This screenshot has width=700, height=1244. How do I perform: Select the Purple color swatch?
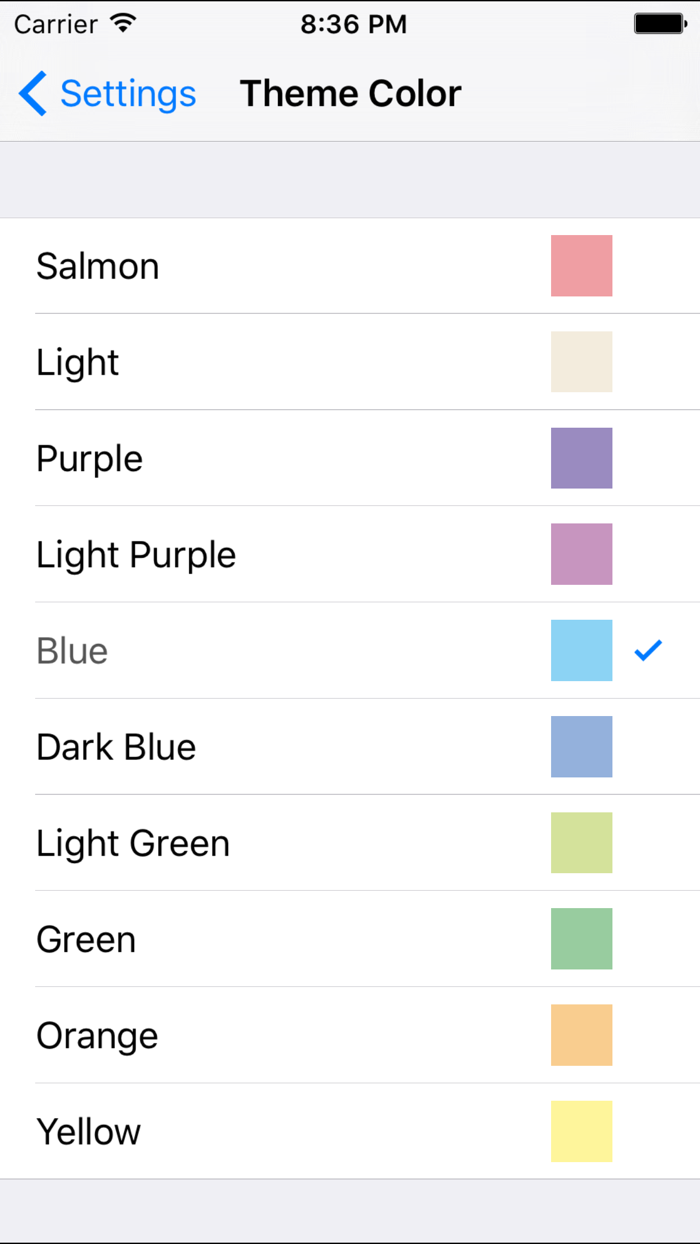coord(581,458)
